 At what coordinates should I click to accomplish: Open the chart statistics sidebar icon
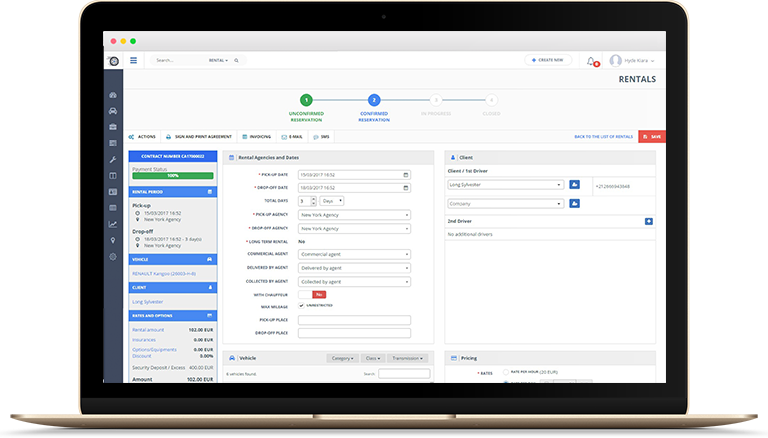click(x=113, y=224)
